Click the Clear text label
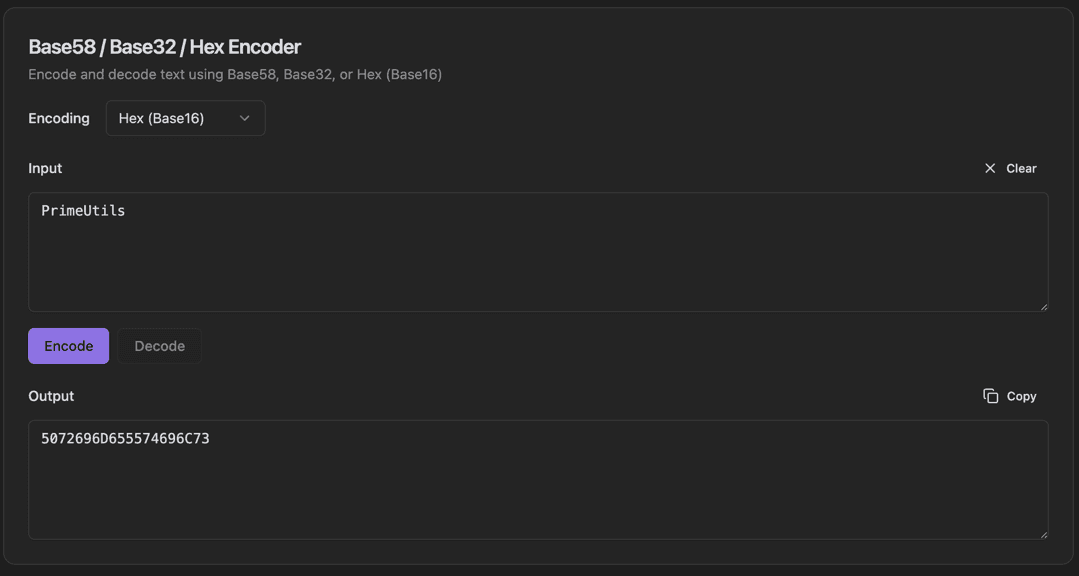Screen dimensions: 1079x576 pos(1021,168)
